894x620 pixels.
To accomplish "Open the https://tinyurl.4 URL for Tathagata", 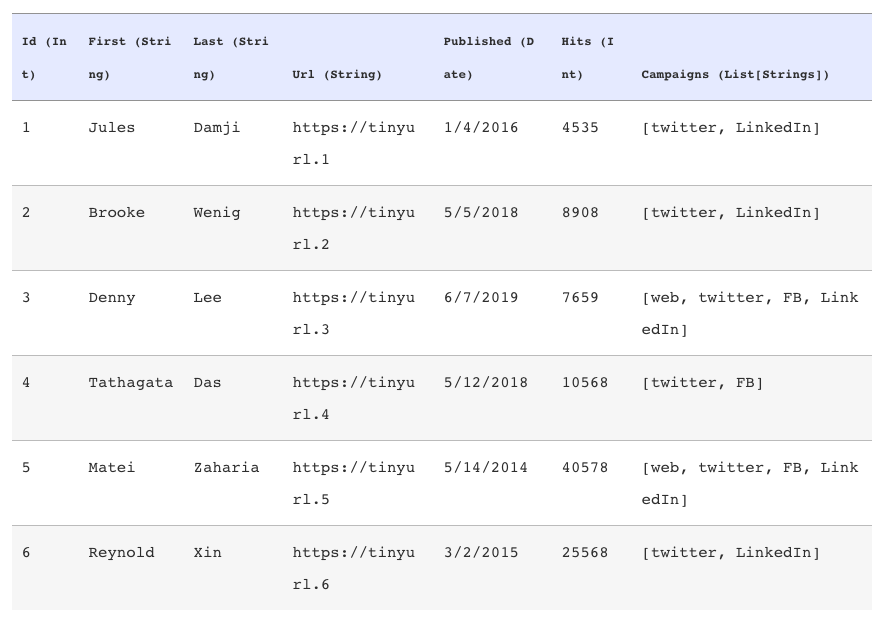I will coord(353,398).
